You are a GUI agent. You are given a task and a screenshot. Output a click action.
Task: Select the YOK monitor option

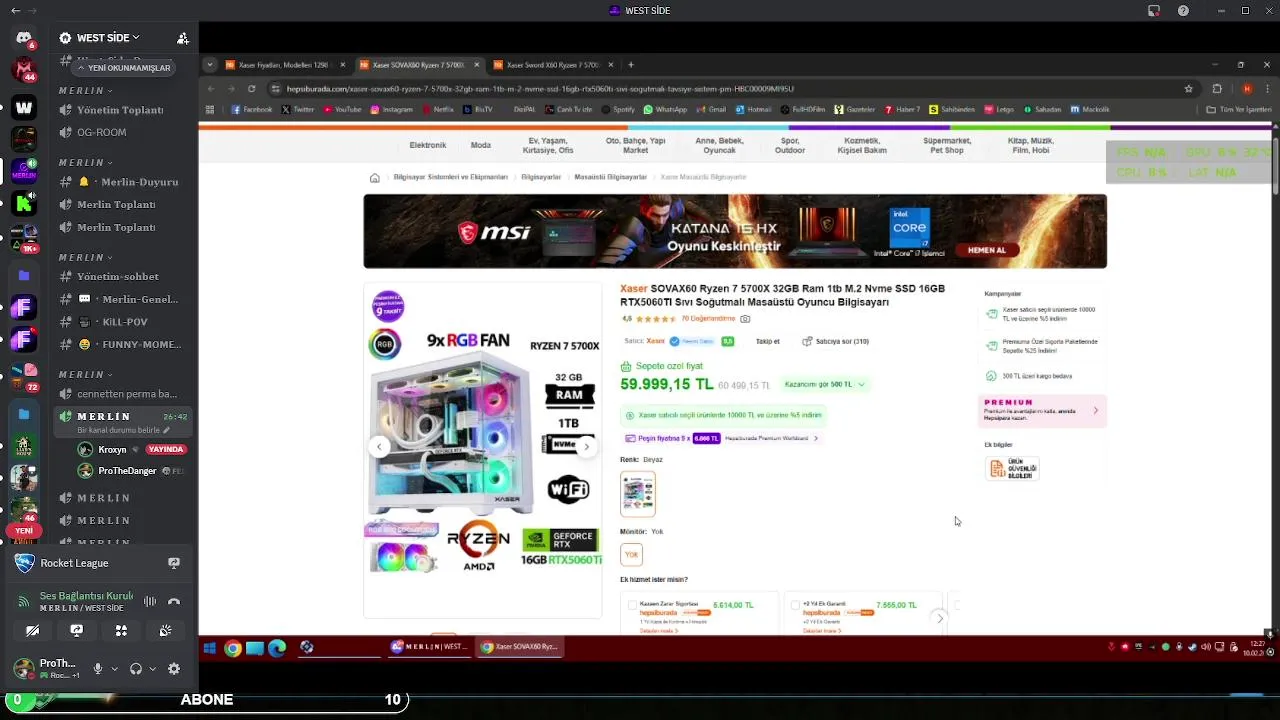(x=631, y=554)
